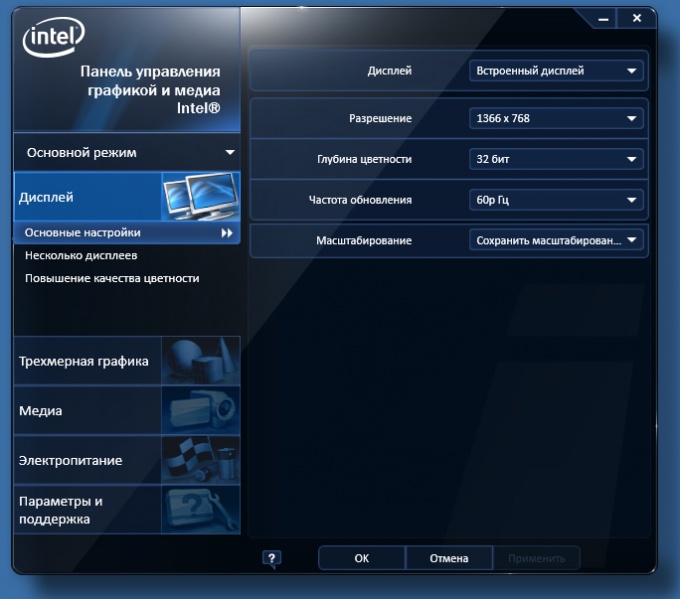Screen dimensions: 680x599
Task: Click the Intel logo
Action: pyautogui.click(x=53, y=36)
